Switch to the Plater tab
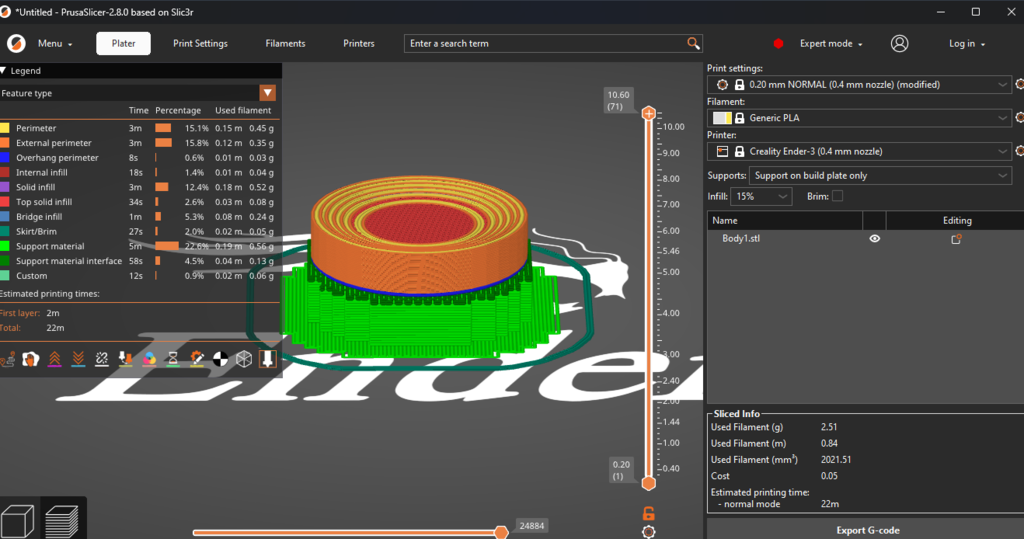The width and height of the screenshot is (1024, 539). coord(123,43)
